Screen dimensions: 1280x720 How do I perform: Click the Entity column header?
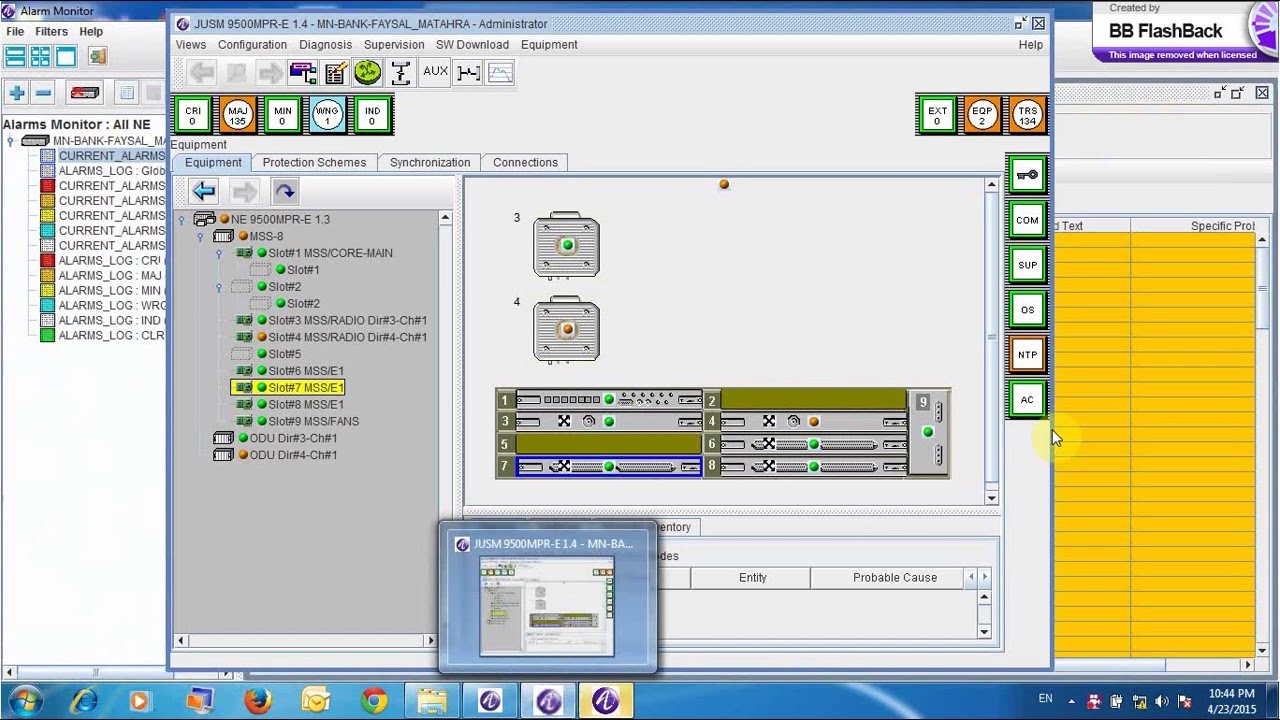752,578
